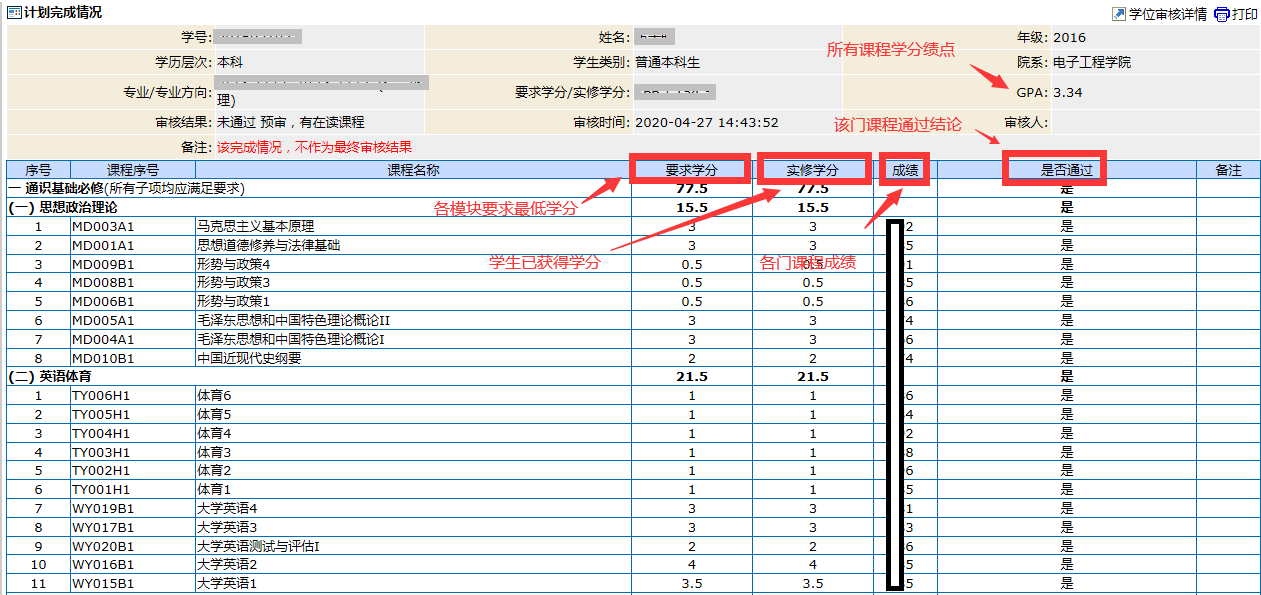Click the 课程序号 column header
Viewport: 1261px width, 595px height.
[x=133, y=170]
